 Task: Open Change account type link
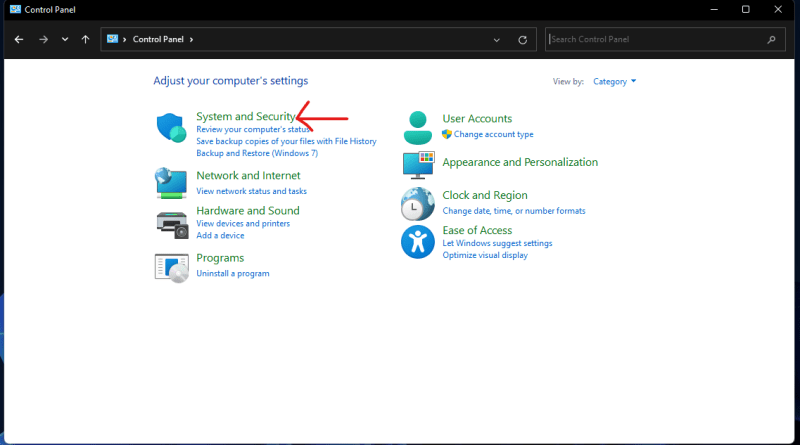[x=493, y=134]
